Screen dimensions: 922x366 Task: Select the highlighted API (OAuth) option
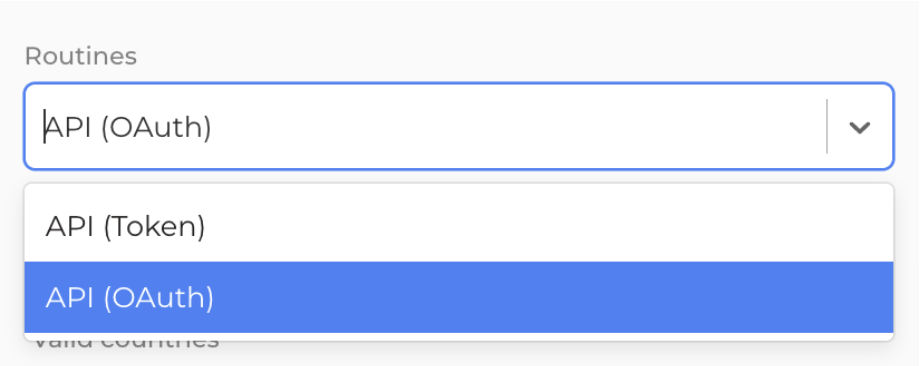tap(459, 297)
